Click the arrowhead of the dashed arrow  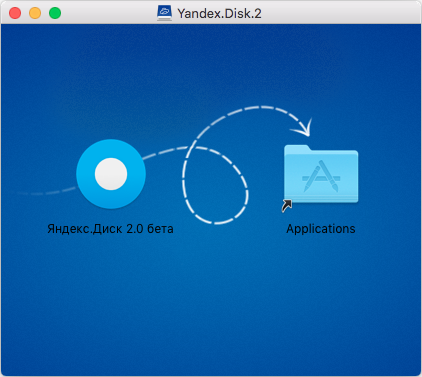point(303,128)
